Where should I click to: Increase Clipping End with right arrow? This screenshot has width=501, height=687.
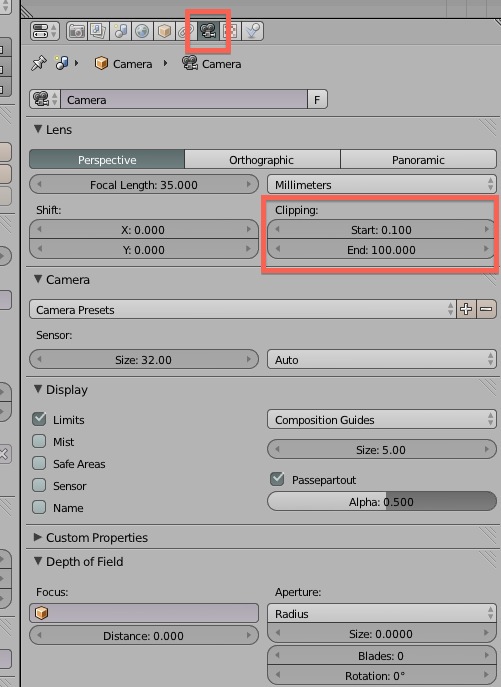(x=486, y=249)
